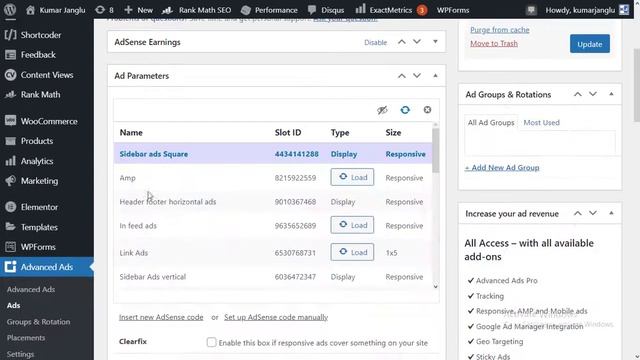Toggle hidden ad units visibility icon
Viewport: 640px width, 360px height.
[x=382, y=110]
